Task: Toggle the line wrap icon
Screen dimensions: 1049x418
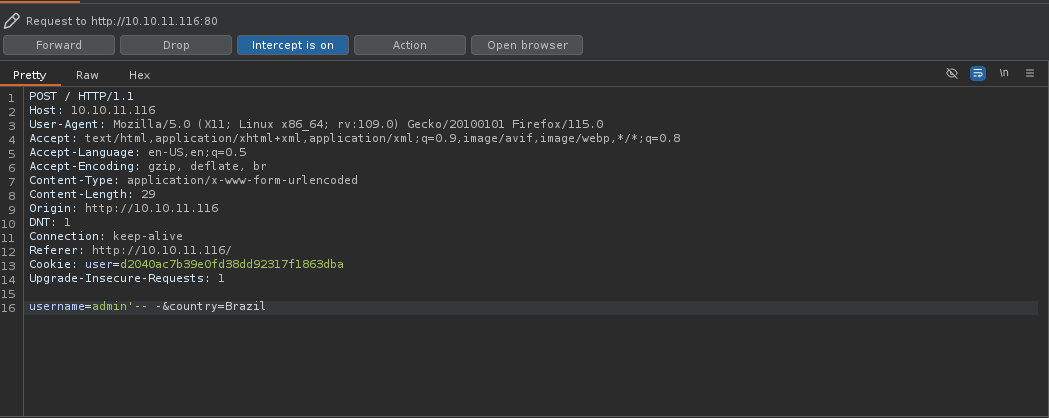Action: coord(977,74)
